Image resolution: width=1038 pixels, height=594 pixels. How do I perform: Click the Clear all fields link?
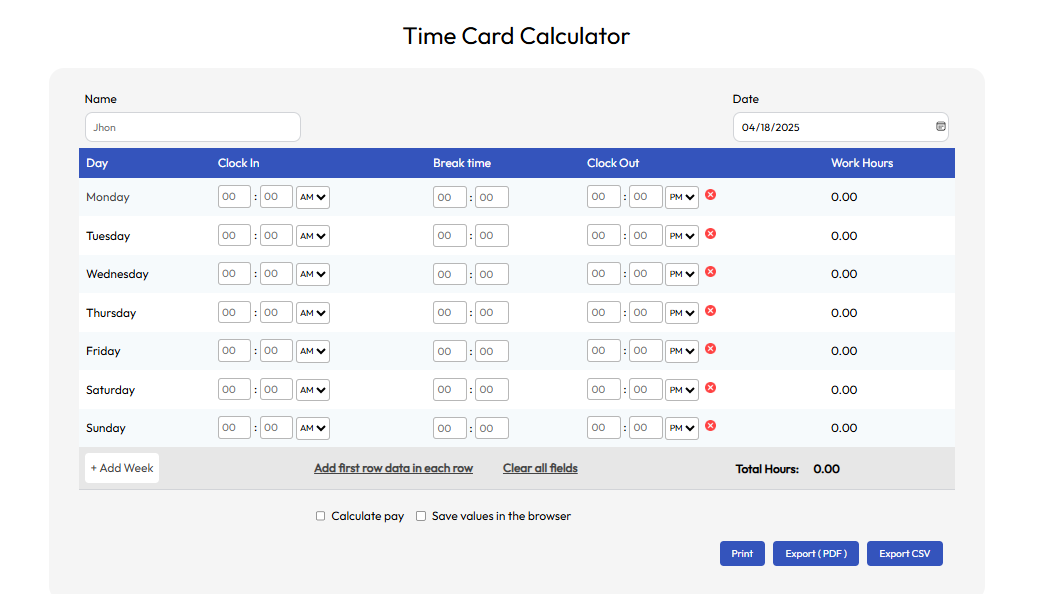pyautogui.click(x=540, y=468)
